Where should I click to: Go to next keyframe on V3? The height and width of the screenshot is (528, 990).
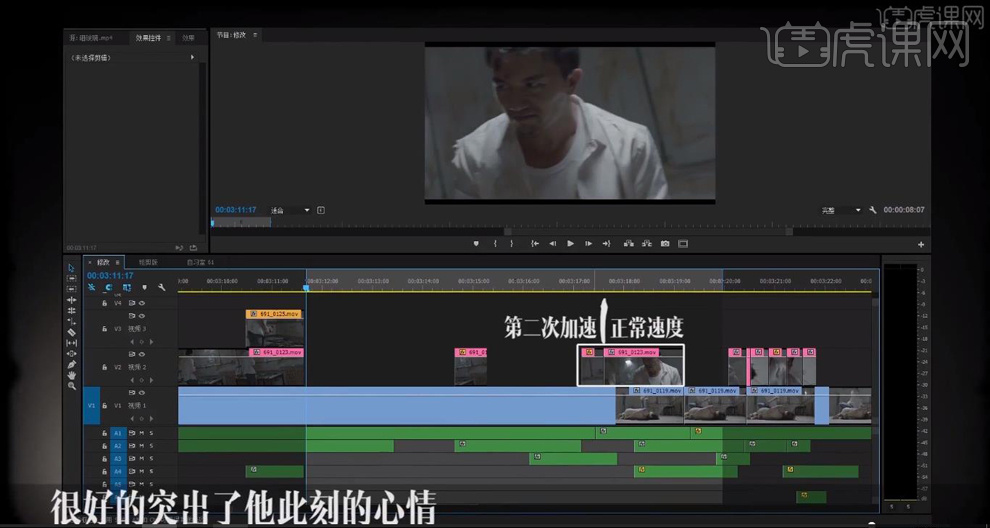coord(151,342)
